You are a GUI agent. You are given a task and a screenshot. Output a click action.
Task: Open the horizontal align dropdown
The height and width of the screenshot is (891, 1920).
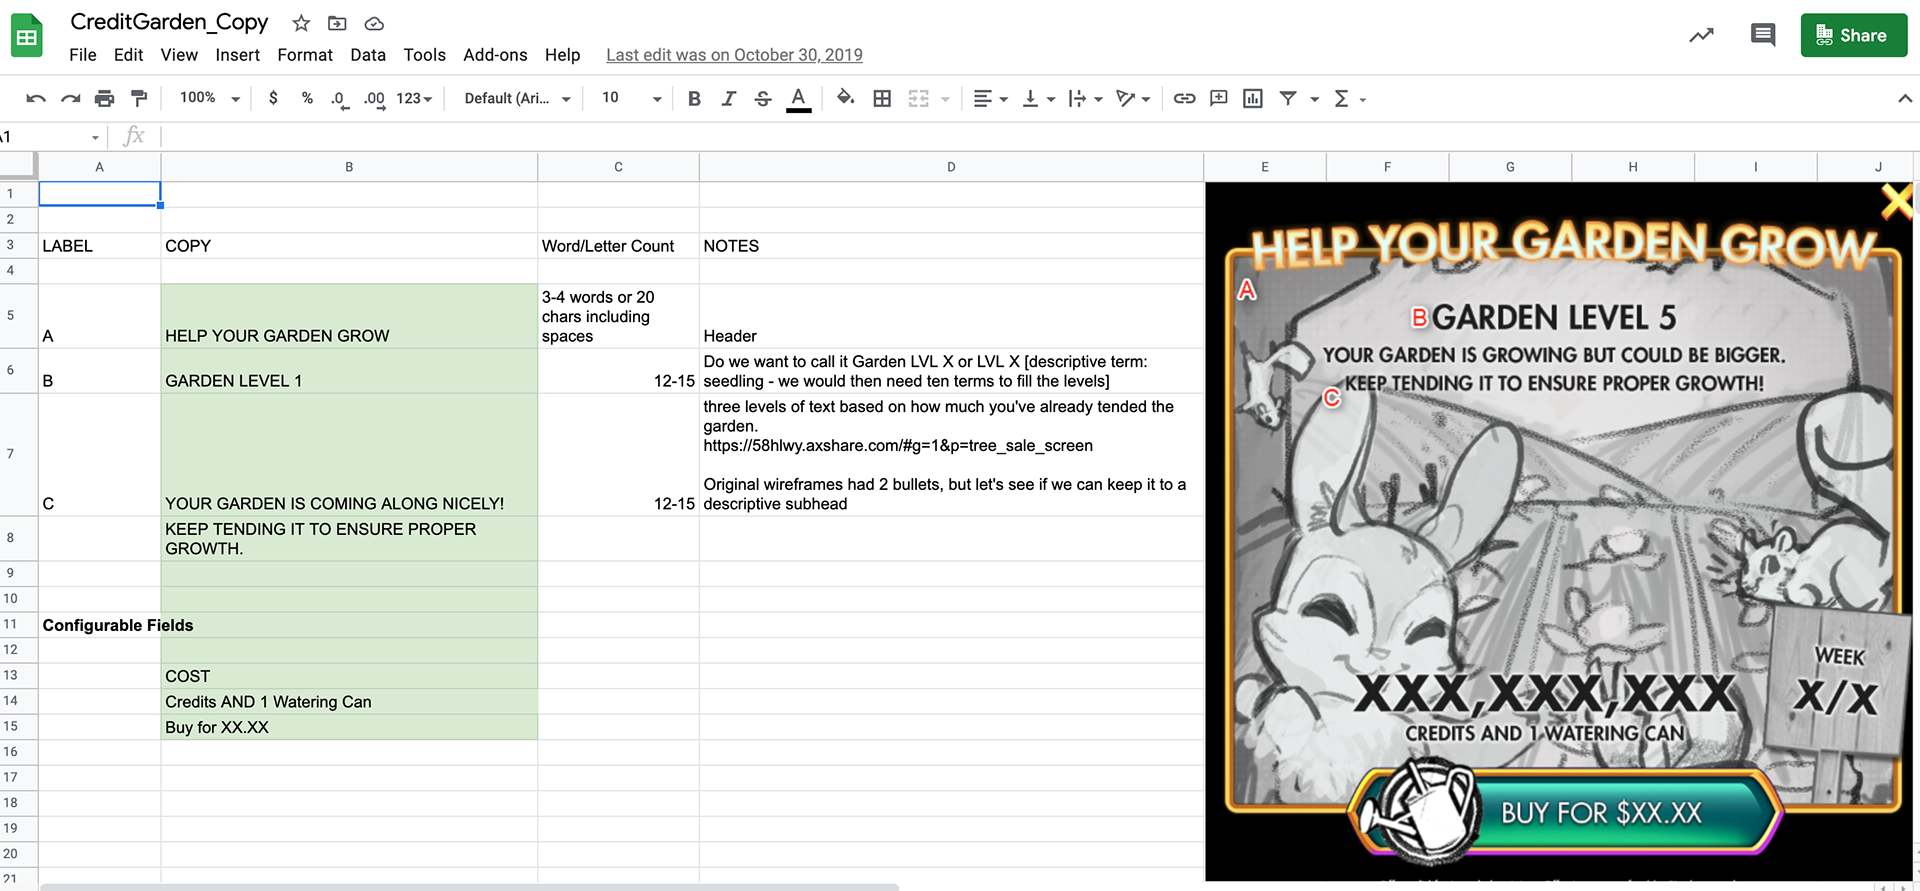pyautogui.click(x=990, y=98)
